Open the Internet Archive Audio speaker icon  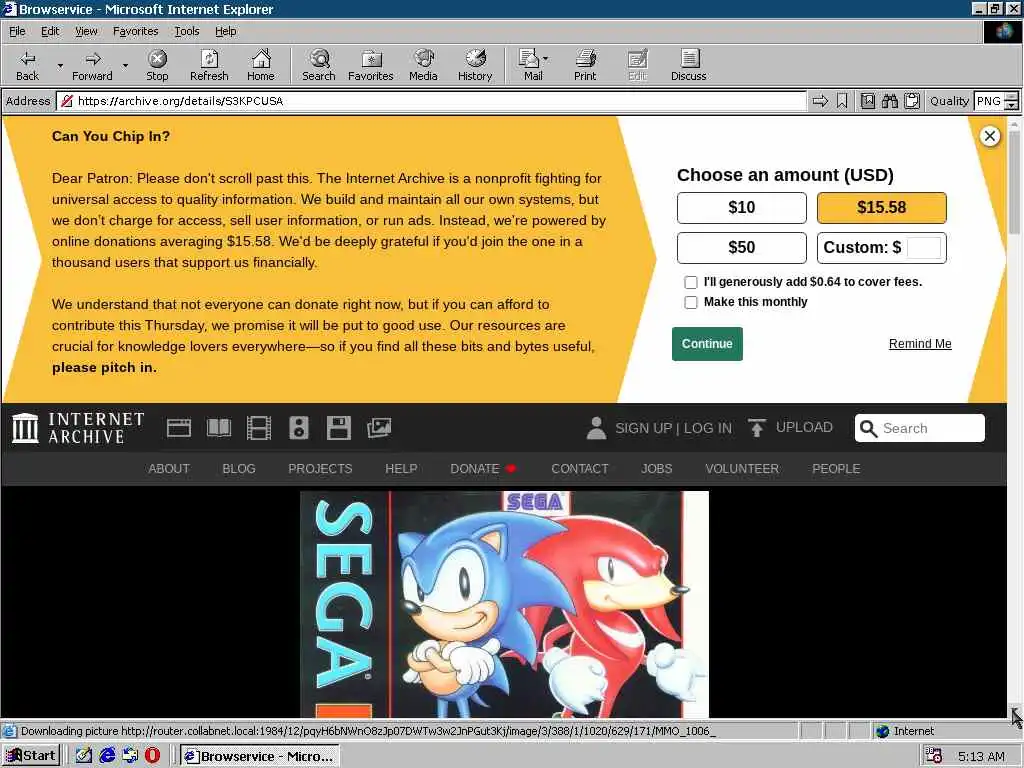(x=298, y=428)
